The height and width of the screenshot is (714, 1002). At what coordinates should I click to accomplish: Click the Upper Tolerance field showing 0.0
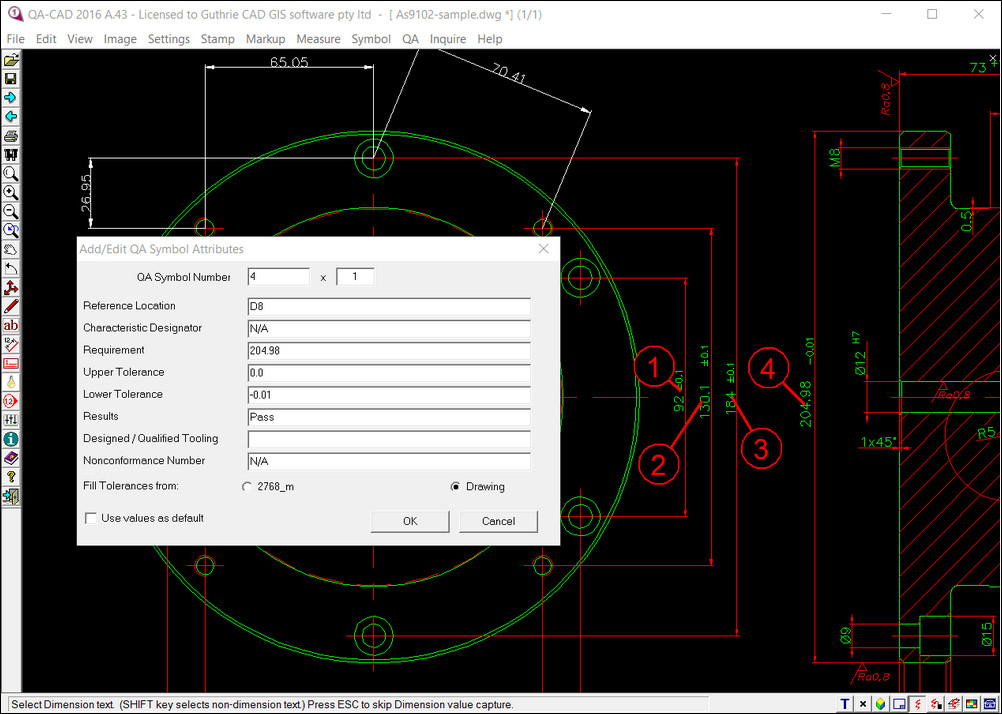[x=389, y=373]
